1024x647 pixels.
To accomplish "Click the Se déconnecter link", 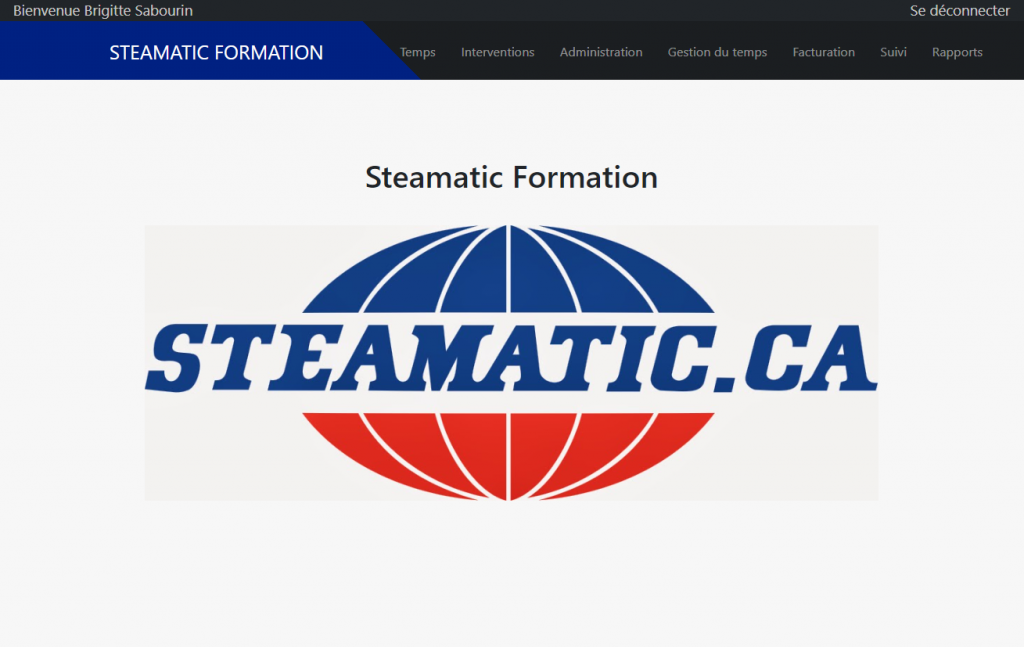I will coord(959,10).
